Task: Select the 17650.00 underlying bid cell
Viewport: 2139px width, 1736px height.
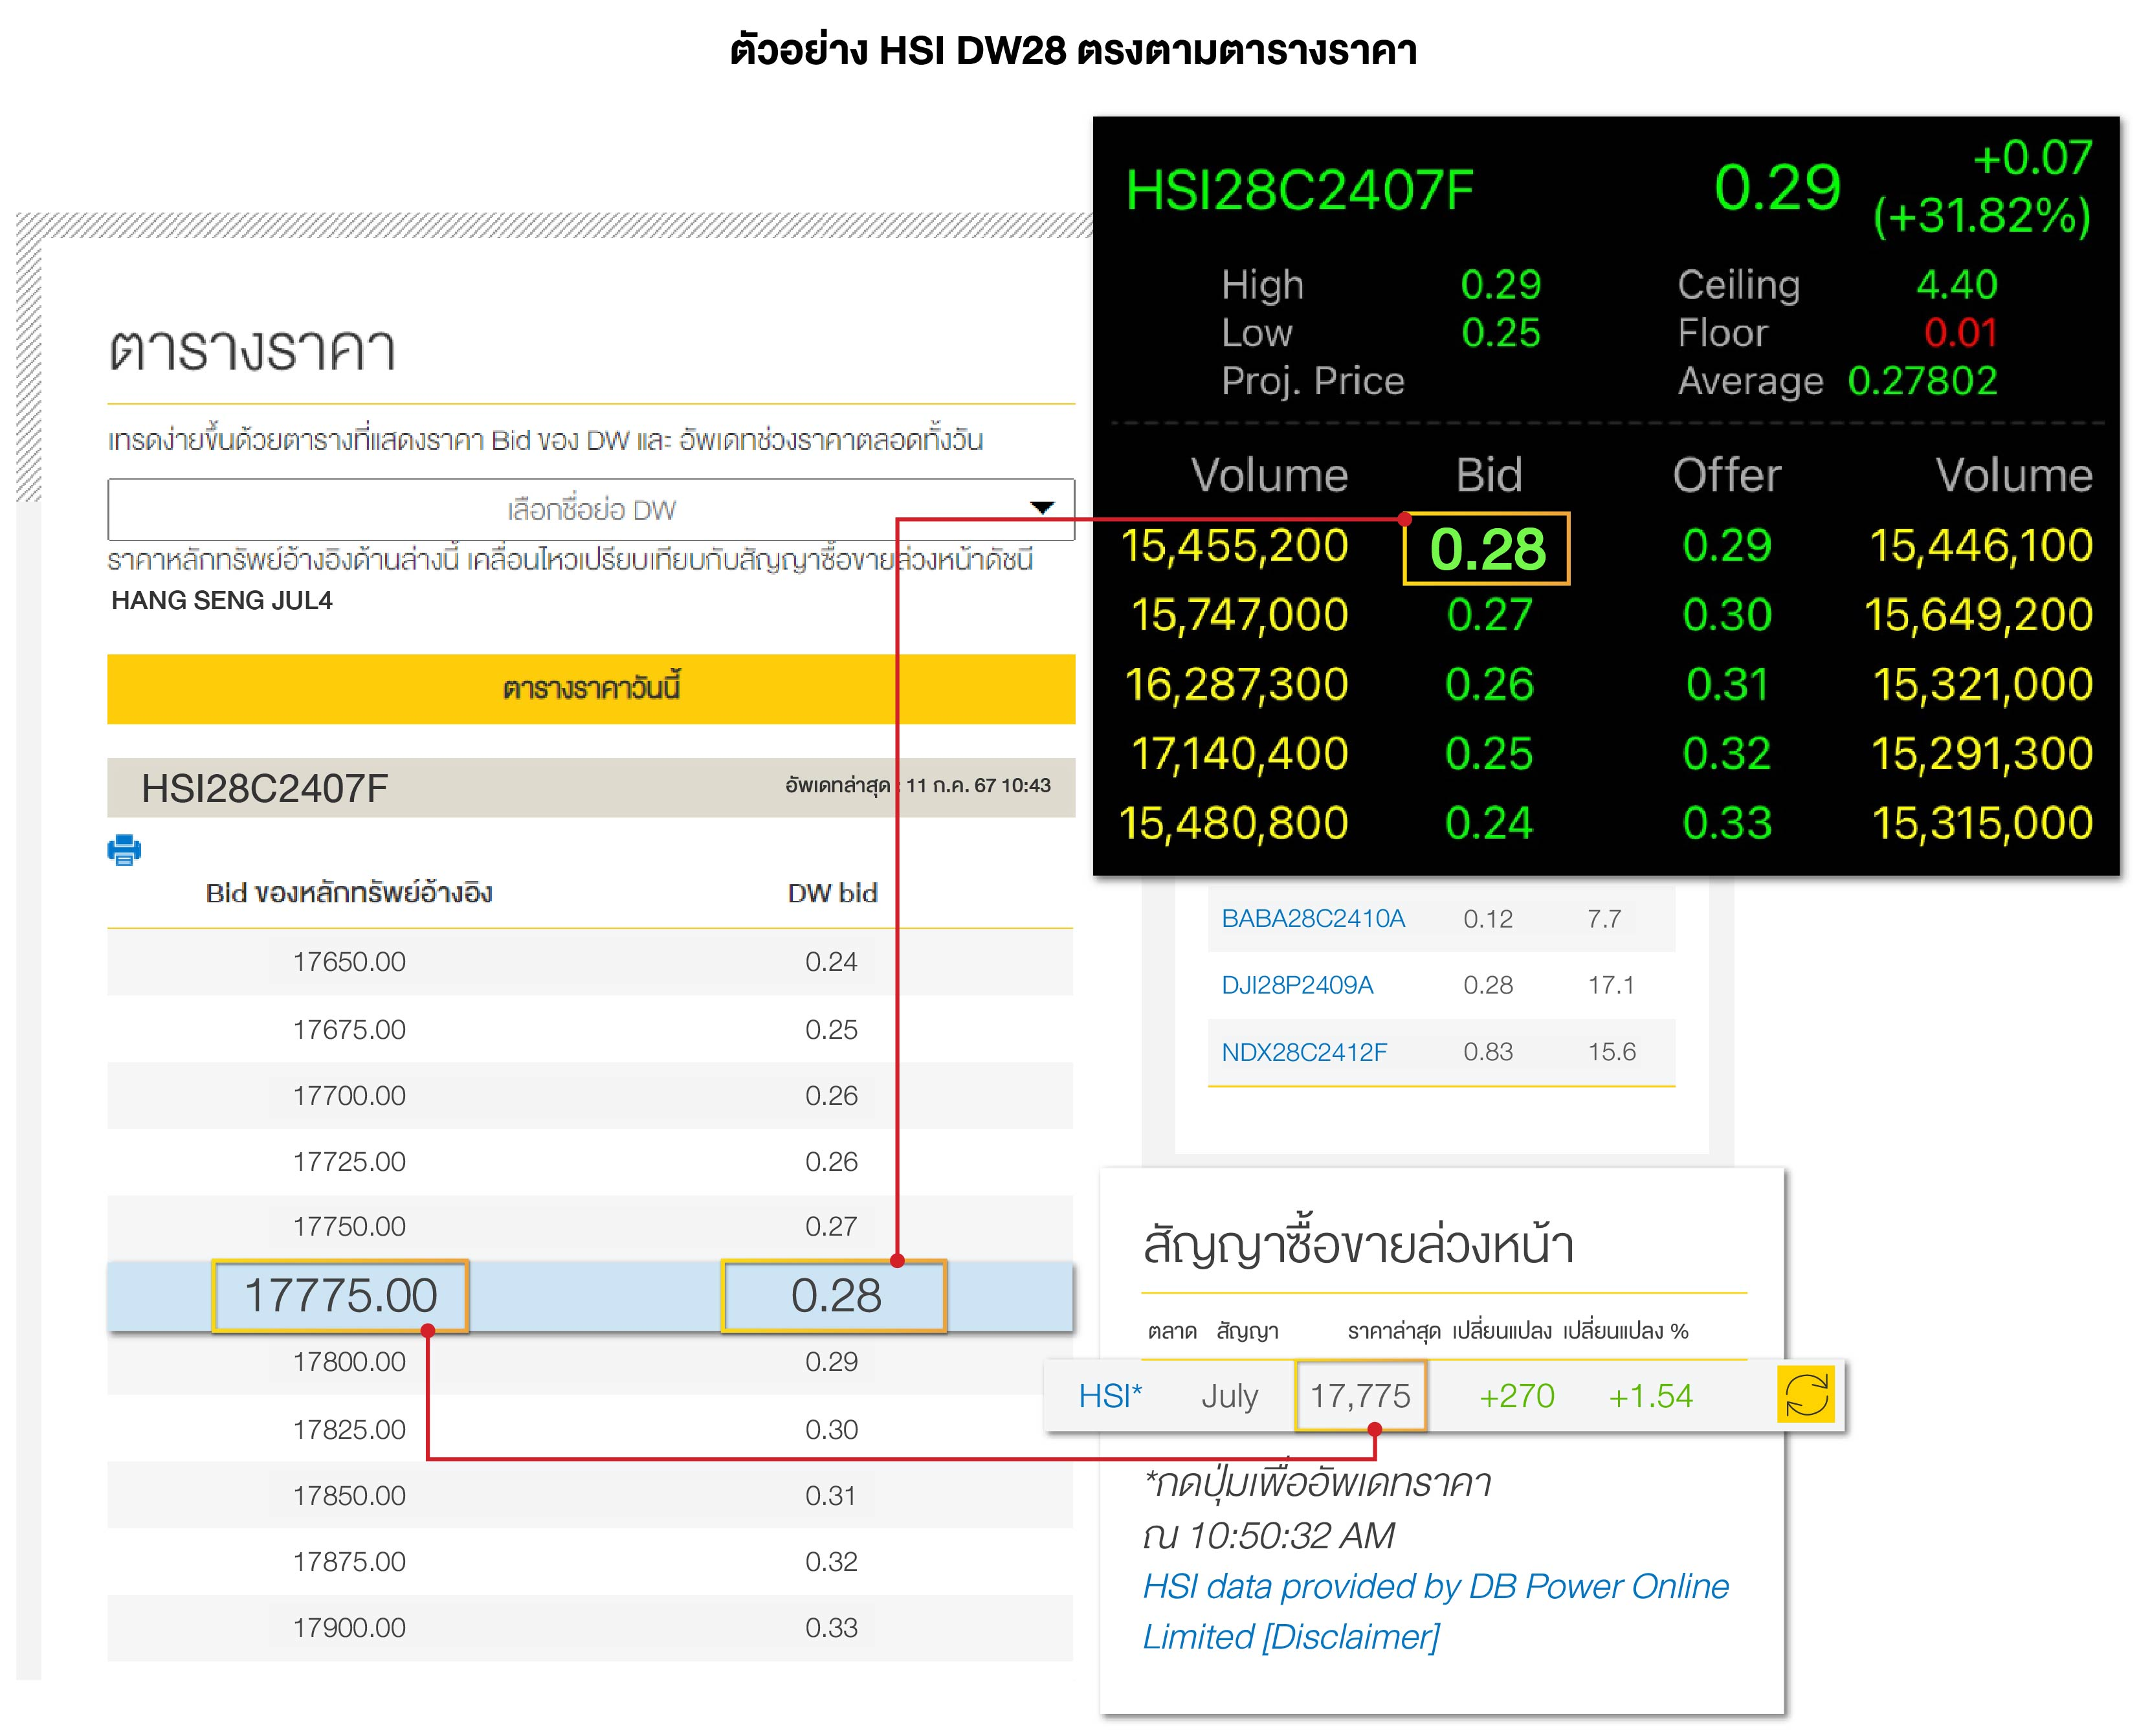Action: click(x=349, y=962)
